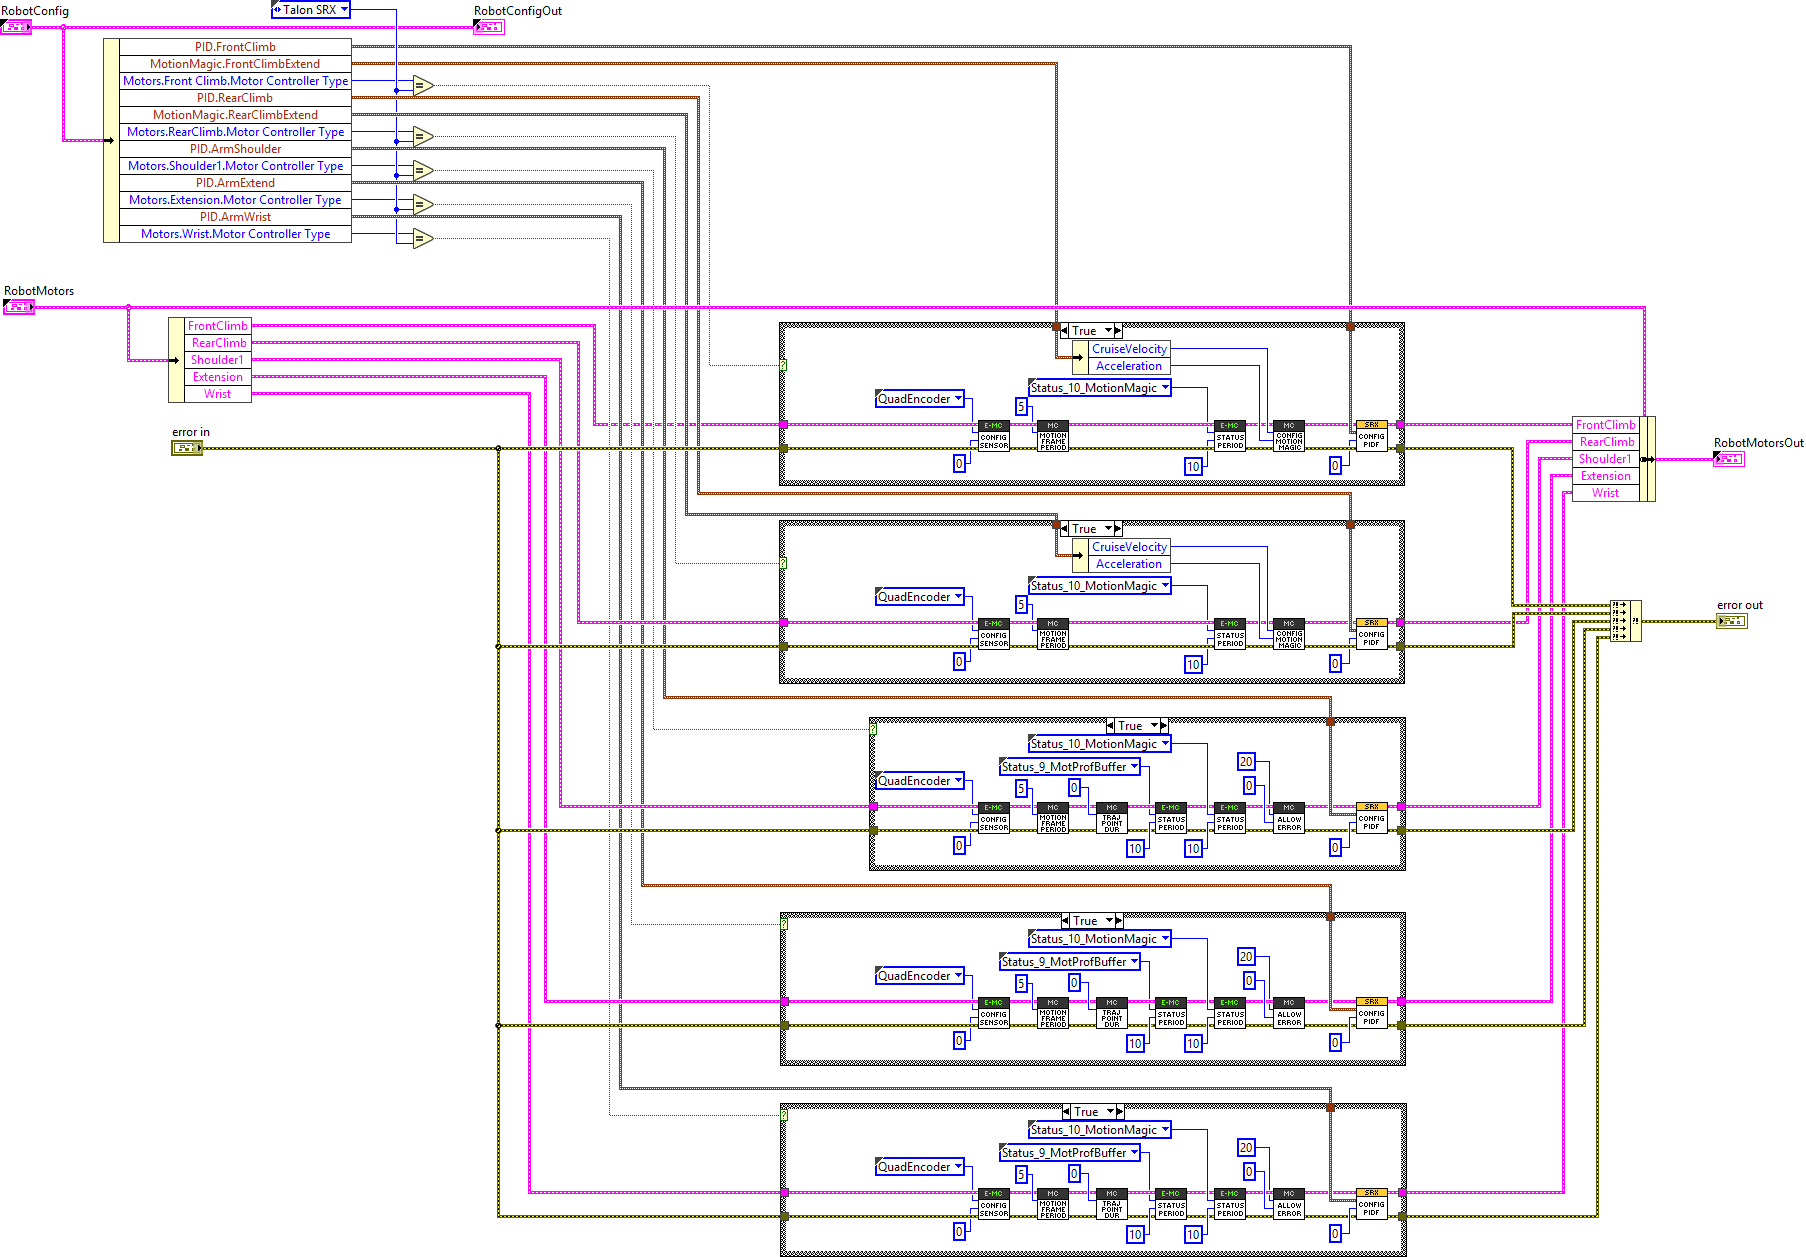Select the Traj Point Dur node
Viewport: 1806px width, 1257px height.
[1111, 818]
